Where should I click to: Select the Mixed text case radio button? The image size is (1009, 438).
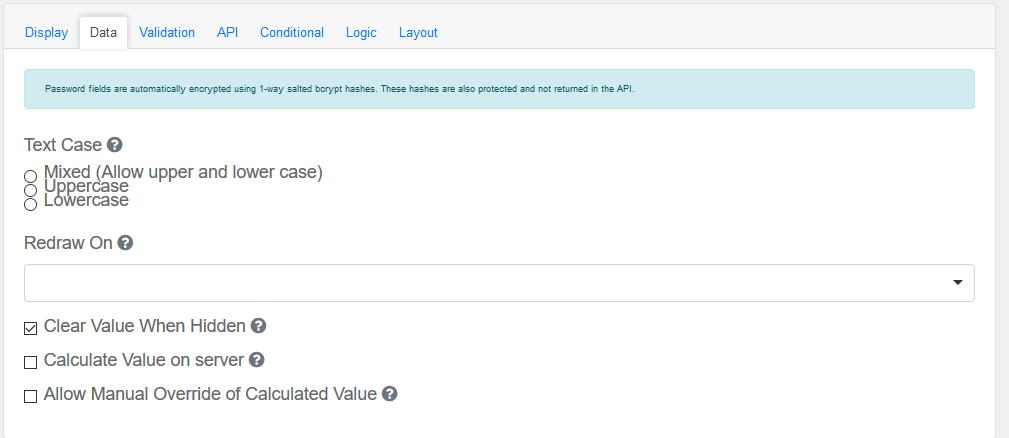[x=31, y=176]
